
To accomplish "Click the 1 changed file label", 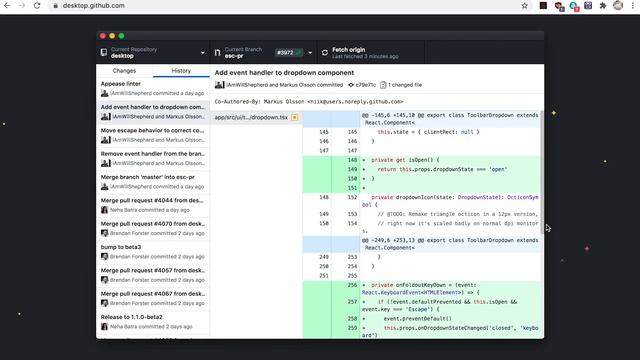I will [x=405, y=85].
